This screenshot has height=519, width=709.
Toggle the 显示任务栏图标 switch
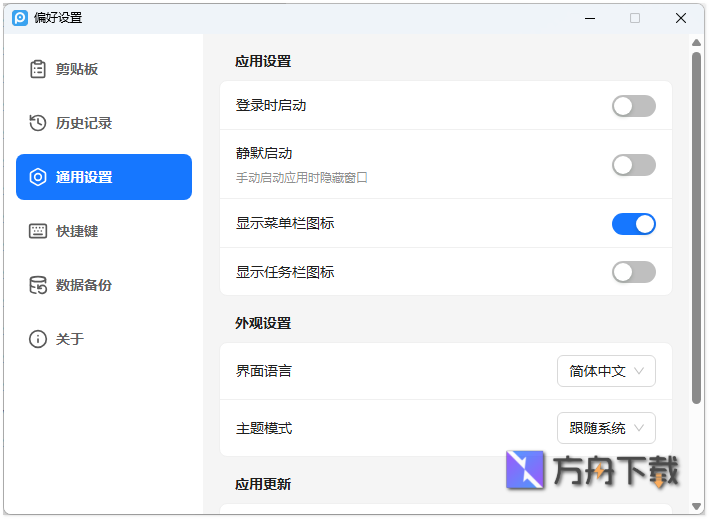633,272
